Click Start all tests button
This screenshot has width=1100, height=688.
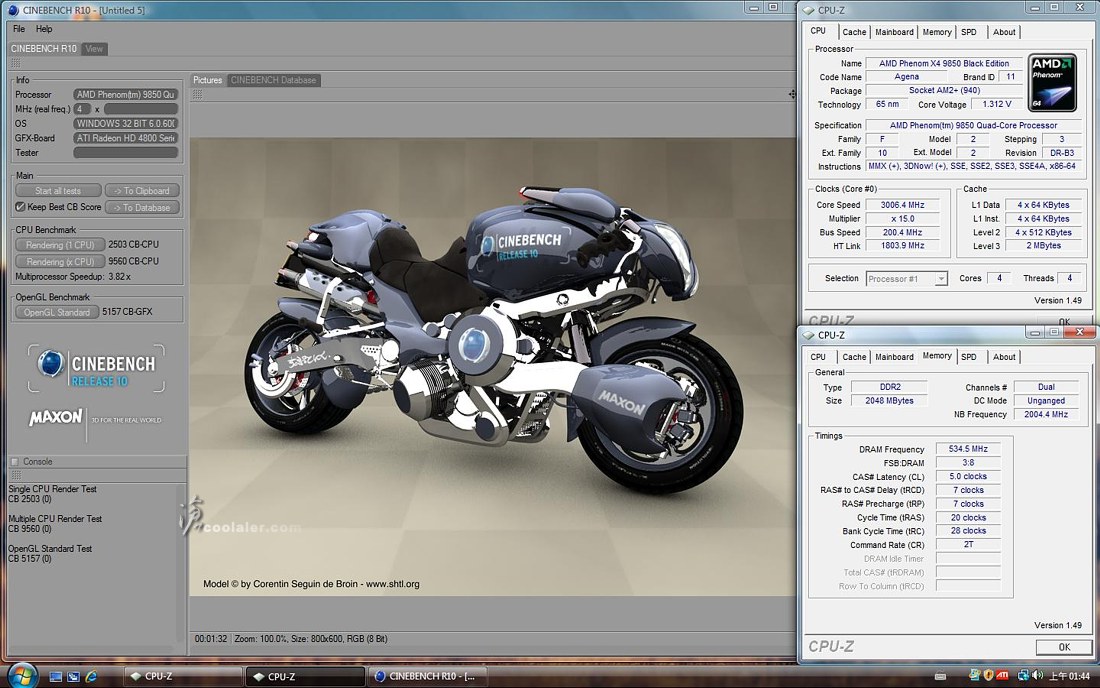(x=58, y=191)
